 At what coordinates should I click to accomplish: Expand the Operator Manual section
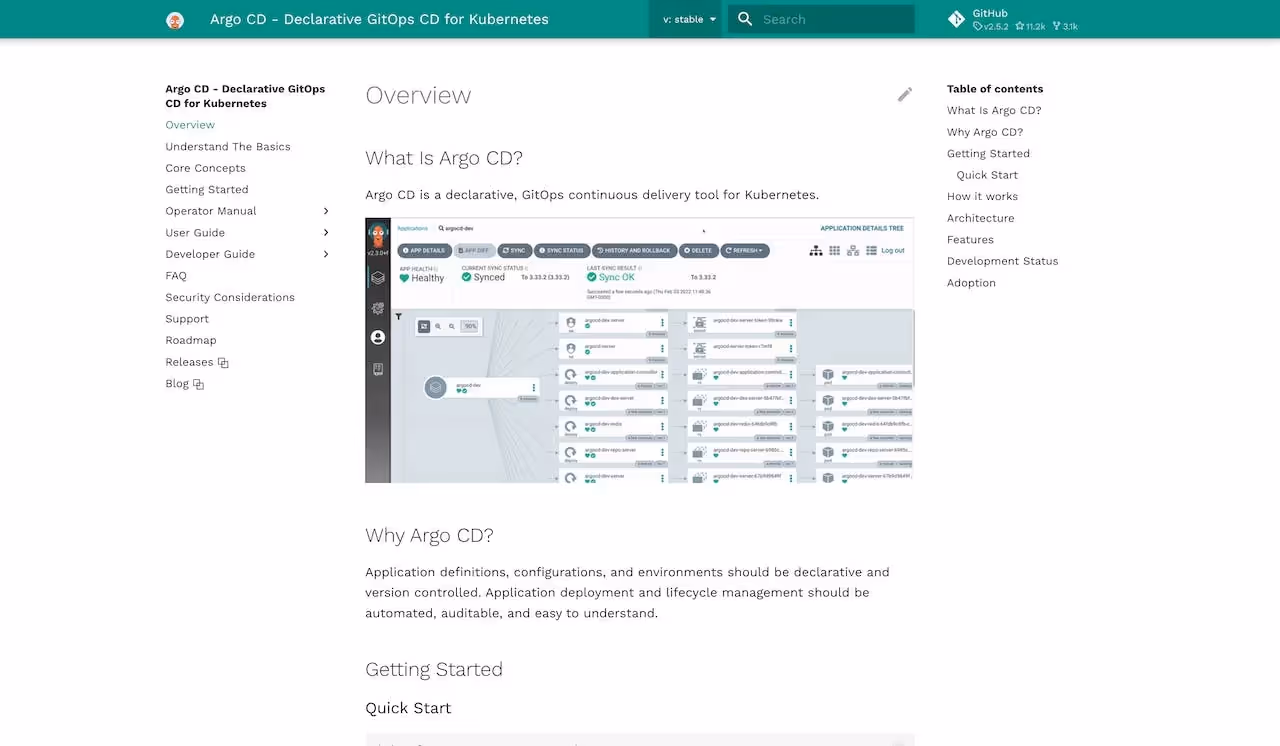click(x=325, y=211)
